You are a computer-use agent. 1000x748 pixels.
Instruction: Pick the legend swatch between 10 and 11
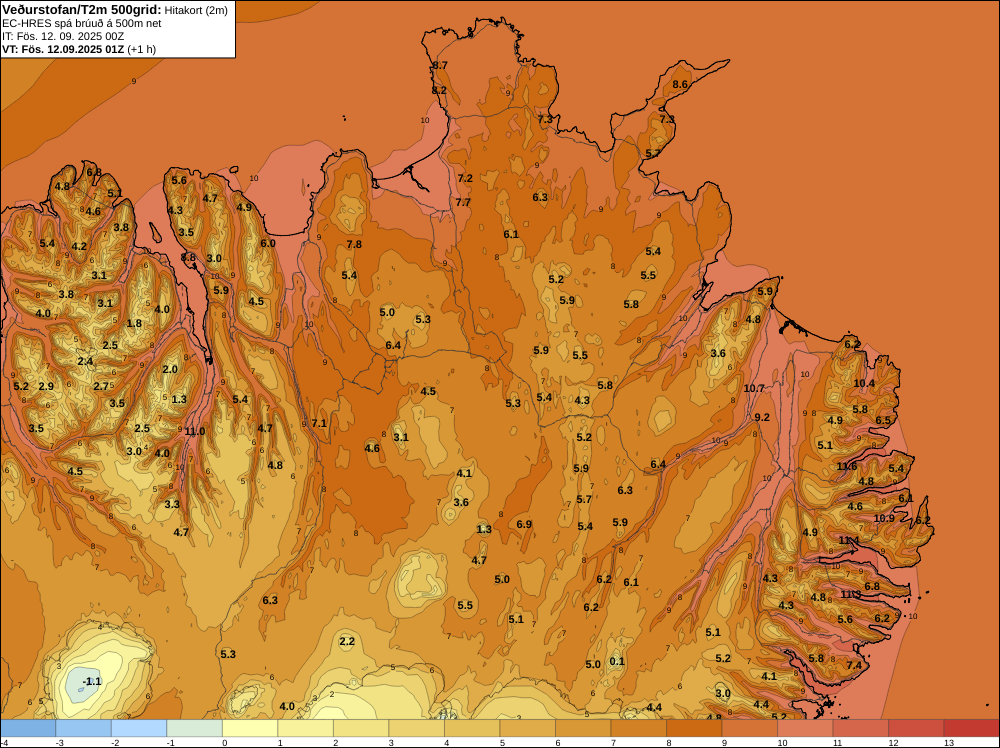(x=805, y=728)
